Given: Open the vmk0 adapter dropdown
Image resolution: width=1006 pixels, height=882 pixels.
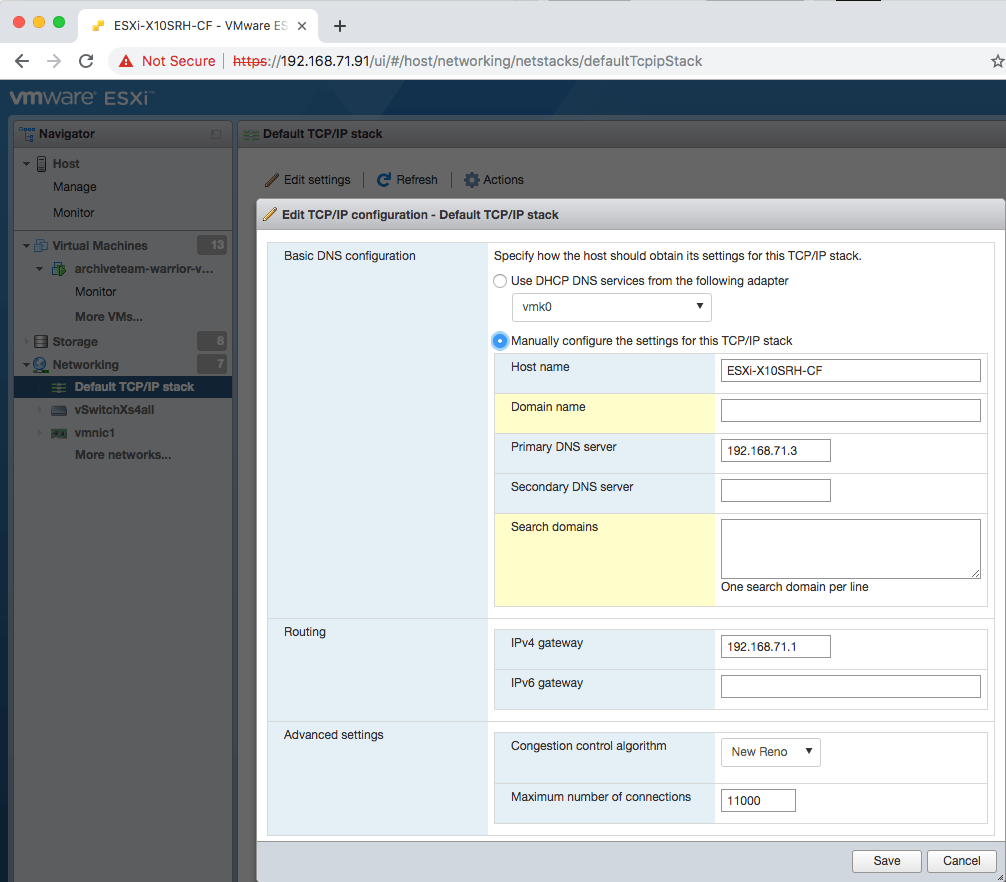Looking at the screenshot, I should pyautogui.click(x=611, y=307).
